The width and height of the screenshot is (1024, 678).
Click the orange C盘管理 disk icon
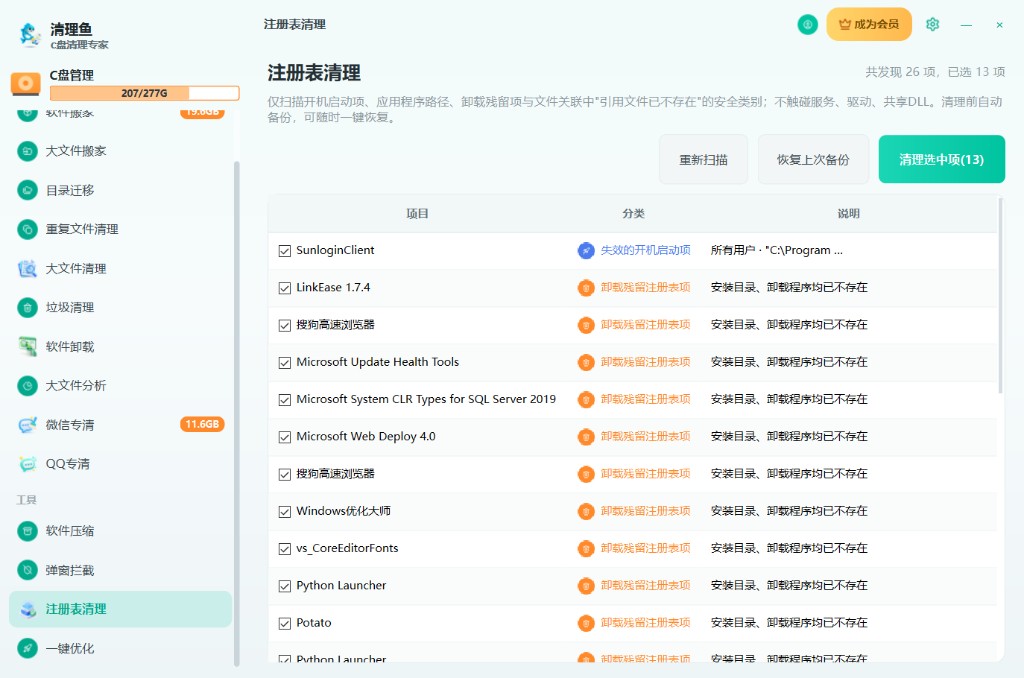pos(25,84)
